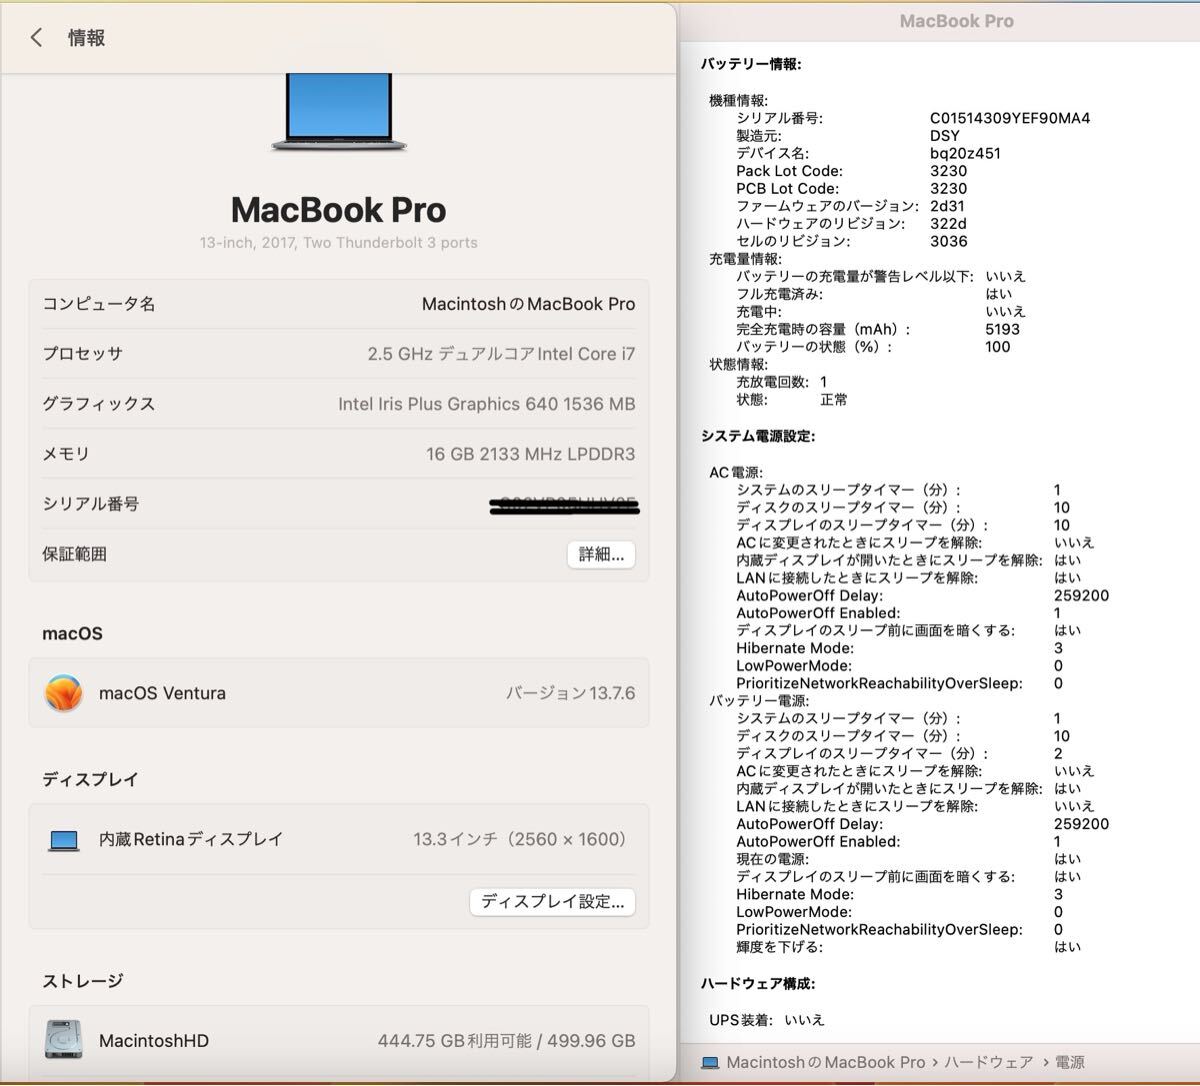
Task: Click the バッテリー電源: subsection label
Action: 759,701
